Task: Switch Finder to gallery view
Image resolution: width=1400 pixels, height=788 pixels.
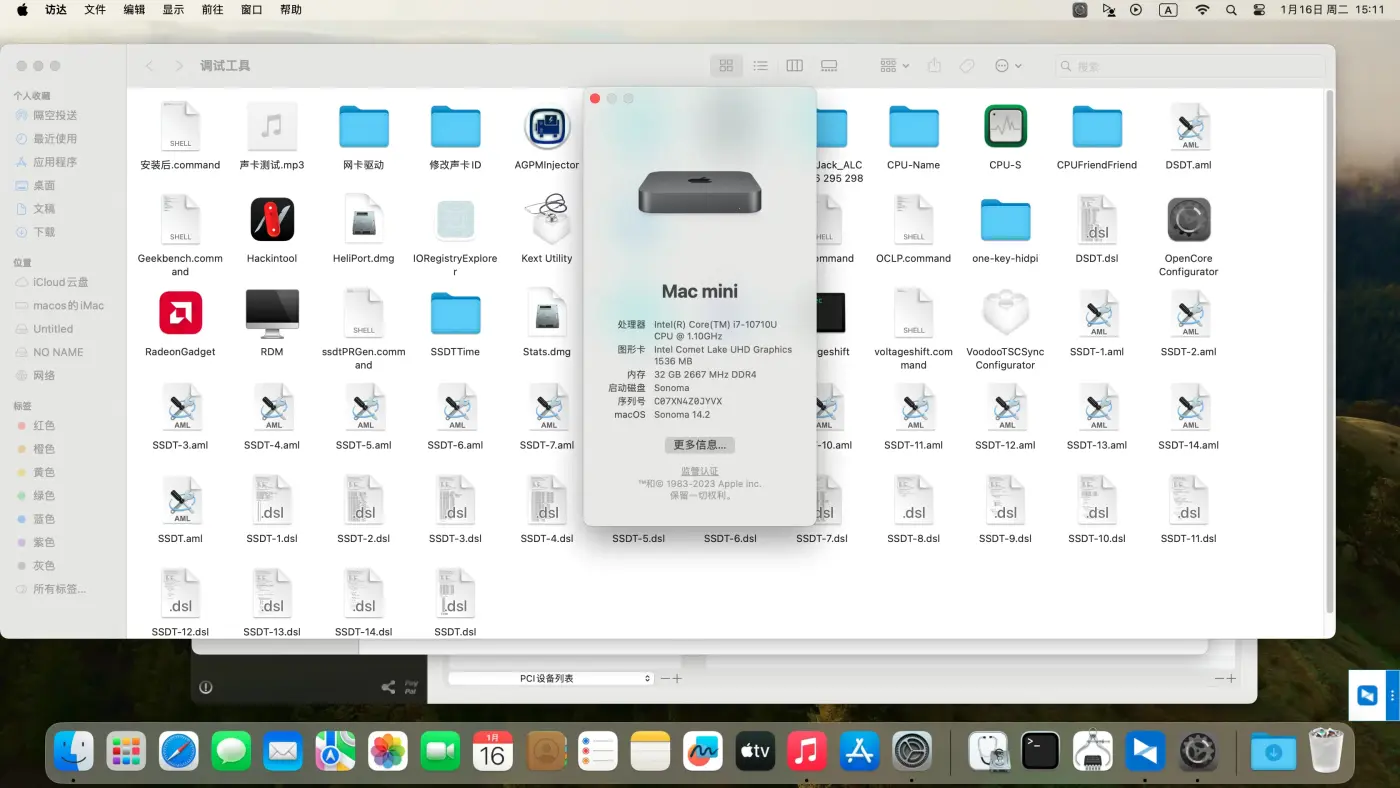Action: [x=828, y=65]
